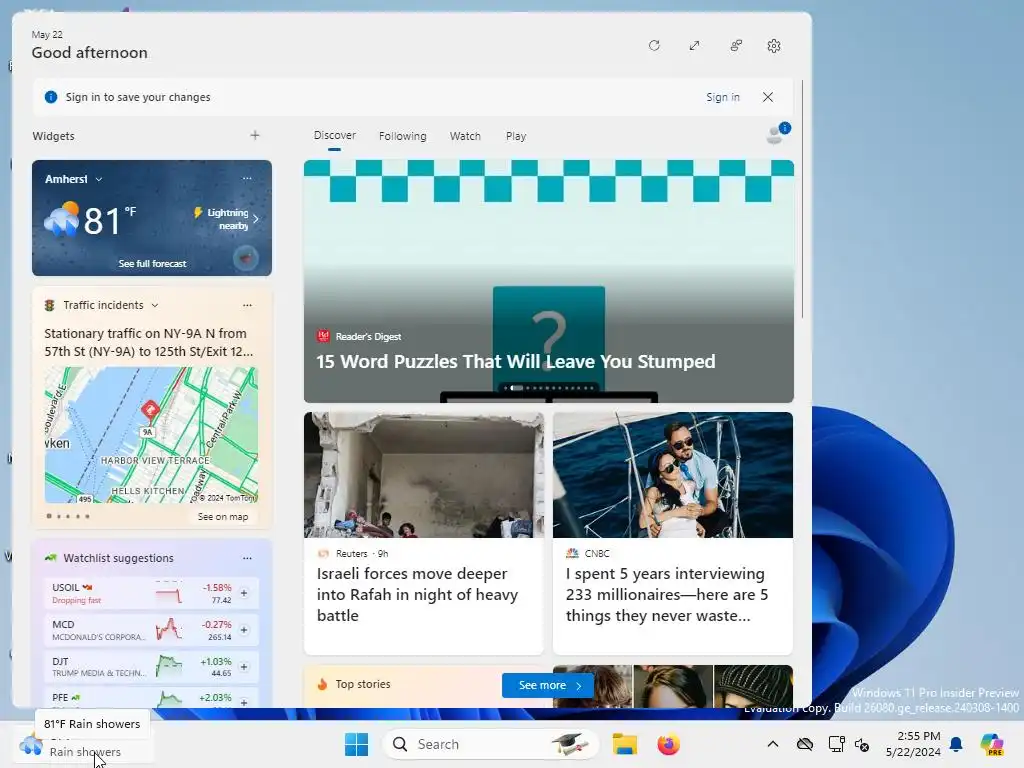Viewport: 1024px width, 768px height.
Task: Open Copilot preview icon
Action: (991, 744)
